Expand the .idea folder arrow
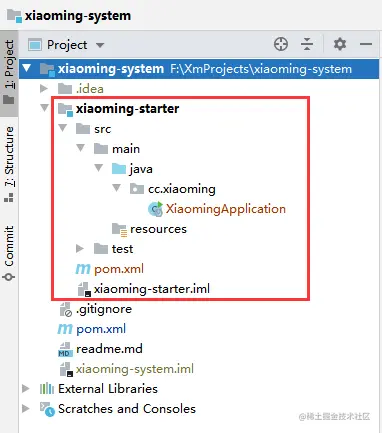This screenshot has height=433, width=382. pos(44,89)
